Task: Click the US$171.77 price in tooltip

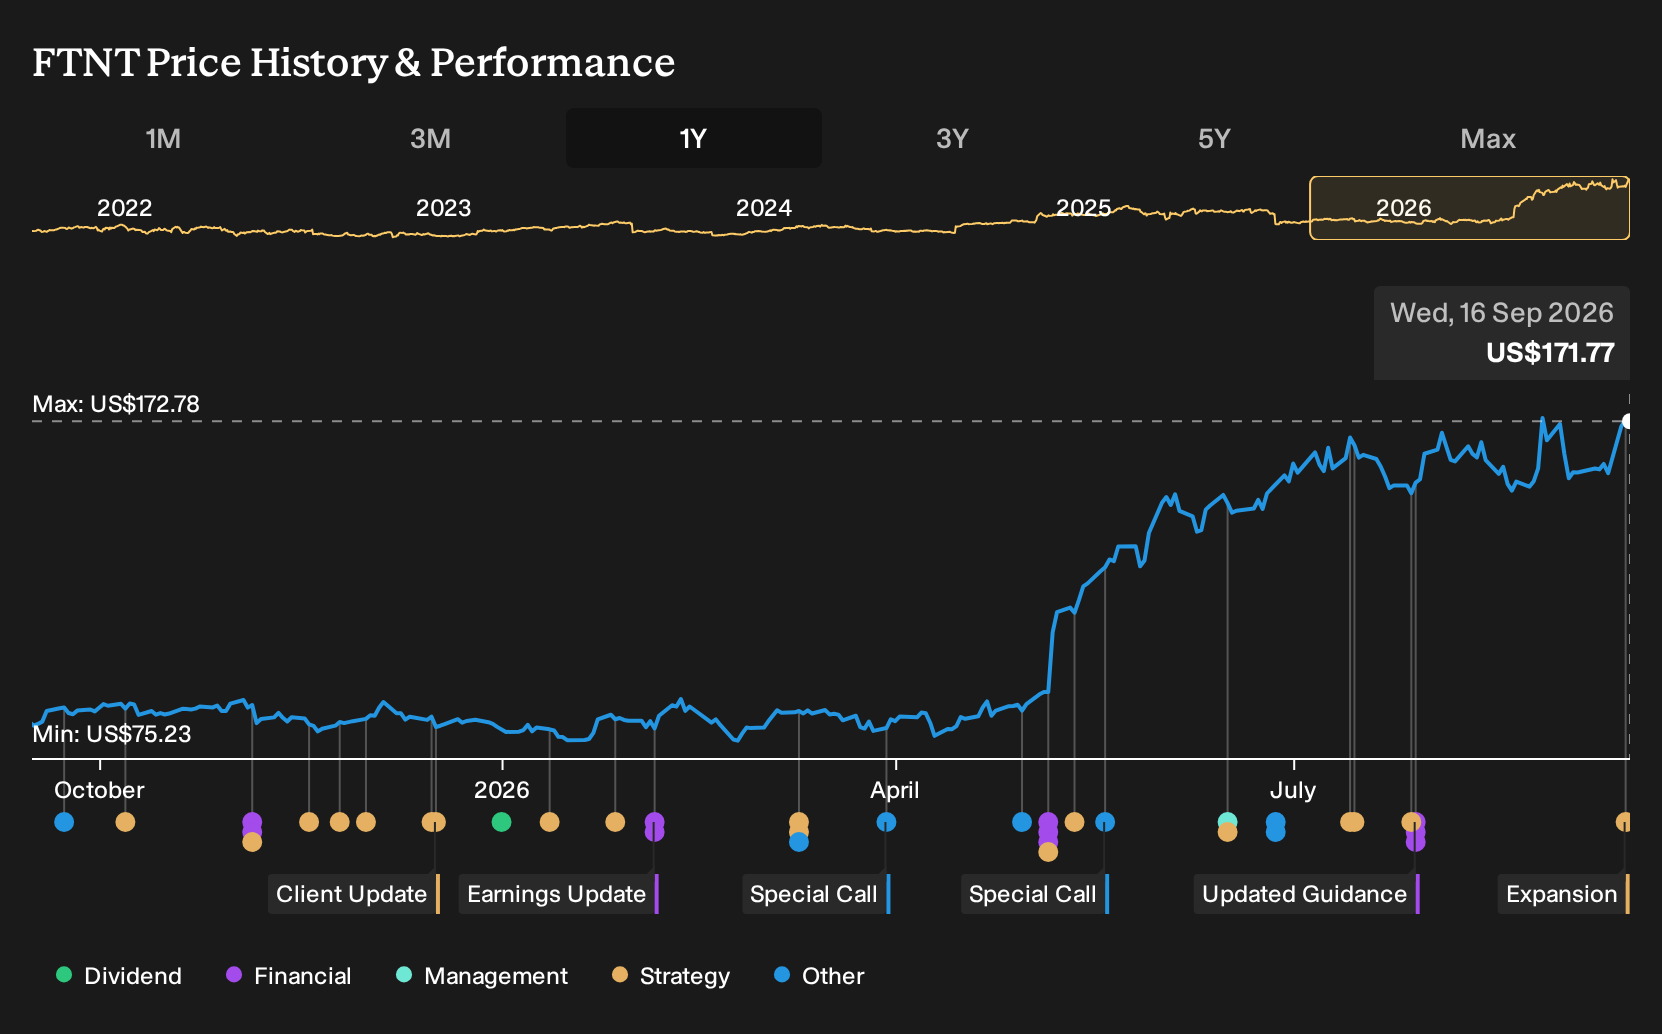Action: pos(1550,353)
